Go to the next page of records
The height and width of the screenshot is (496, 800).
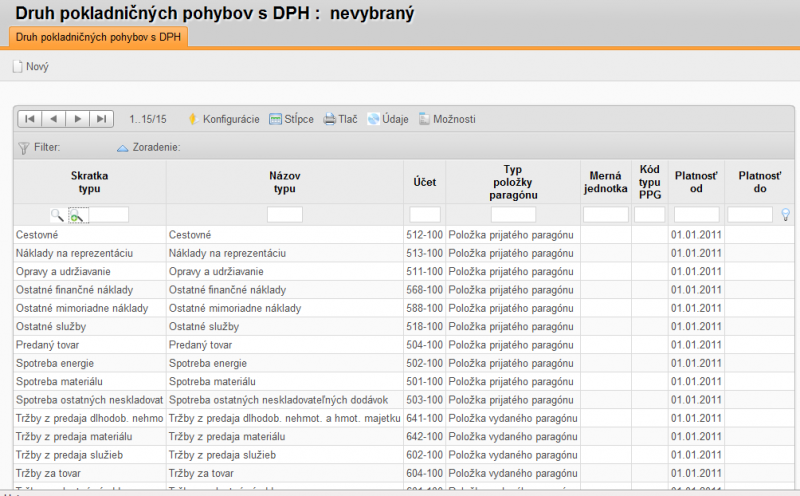77,119
